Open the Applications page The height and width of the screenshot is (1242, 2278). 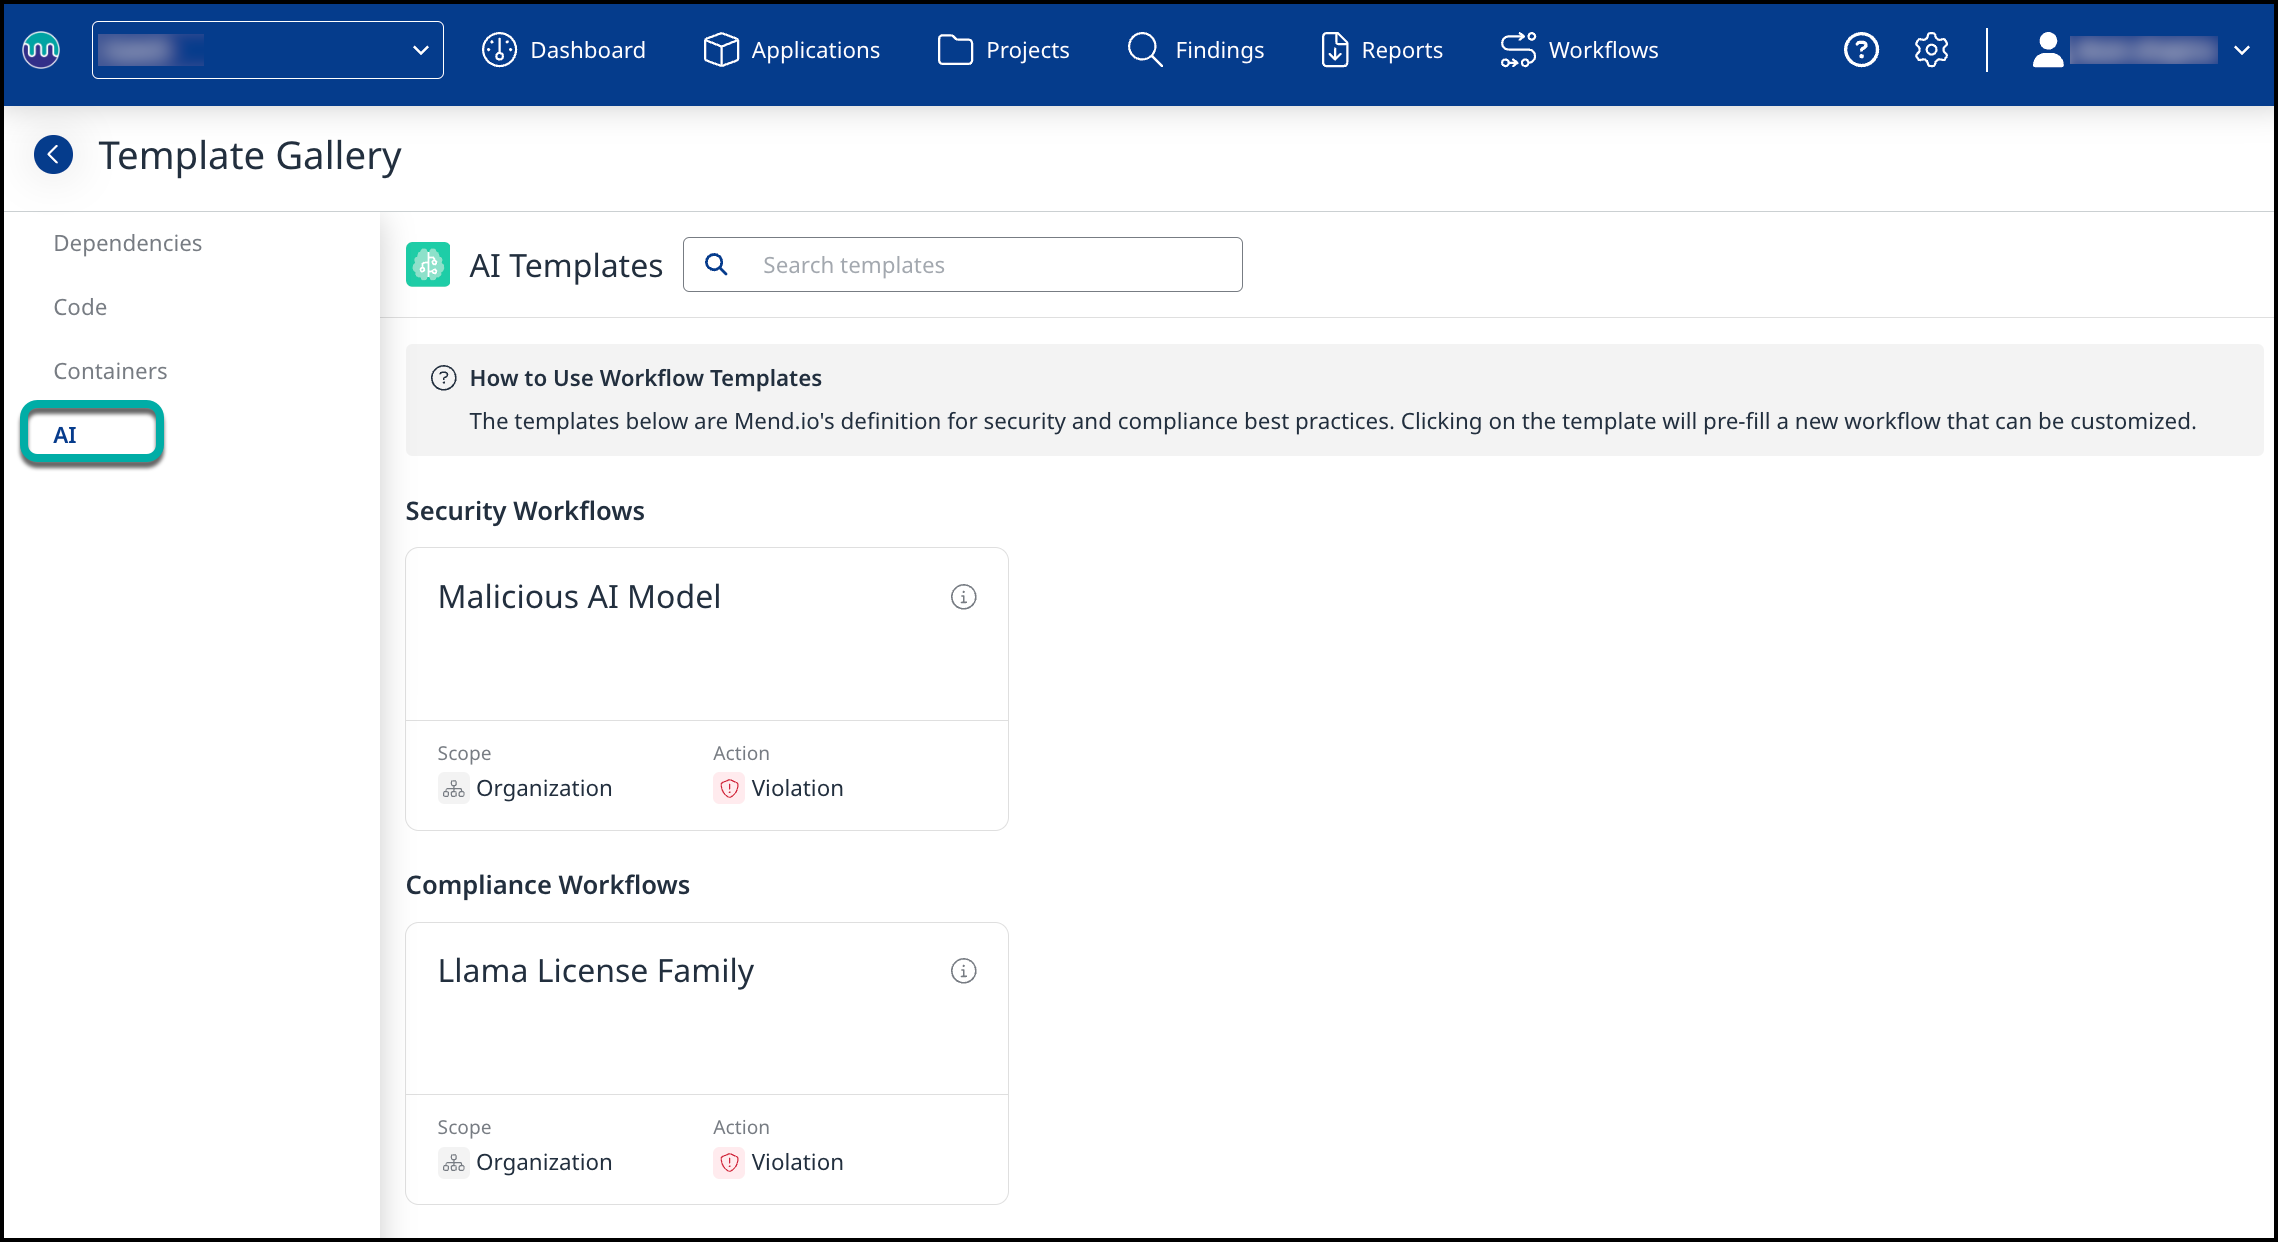coord(791,50)
